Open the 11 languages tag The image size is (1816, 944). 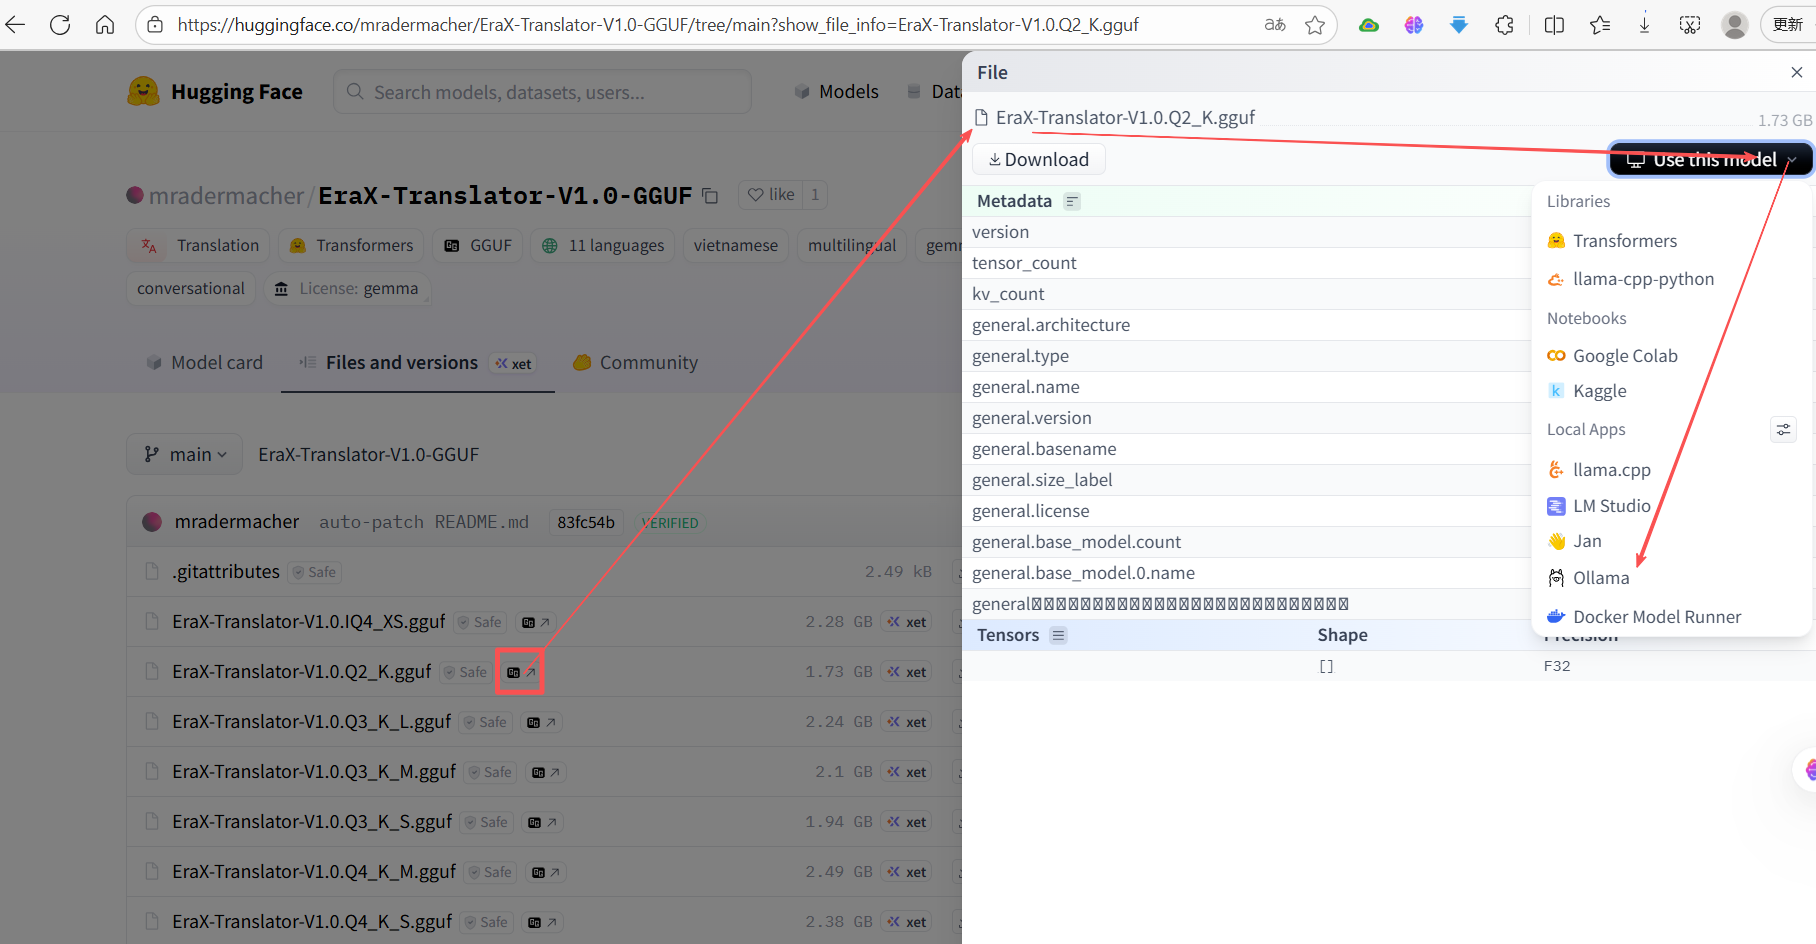point(602,245)
